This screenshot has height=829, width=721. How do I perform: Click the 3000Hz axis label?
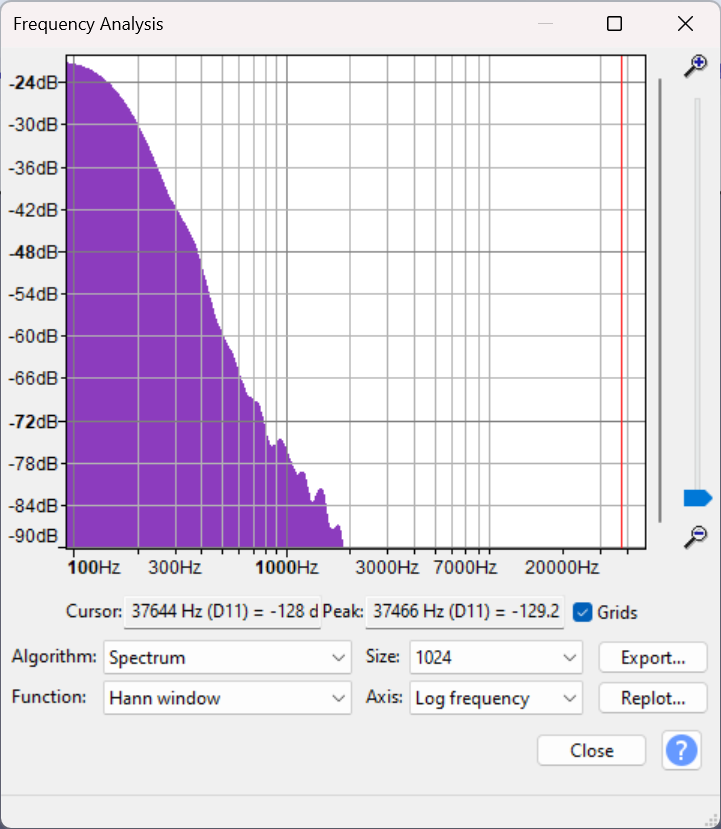(387, 567)
